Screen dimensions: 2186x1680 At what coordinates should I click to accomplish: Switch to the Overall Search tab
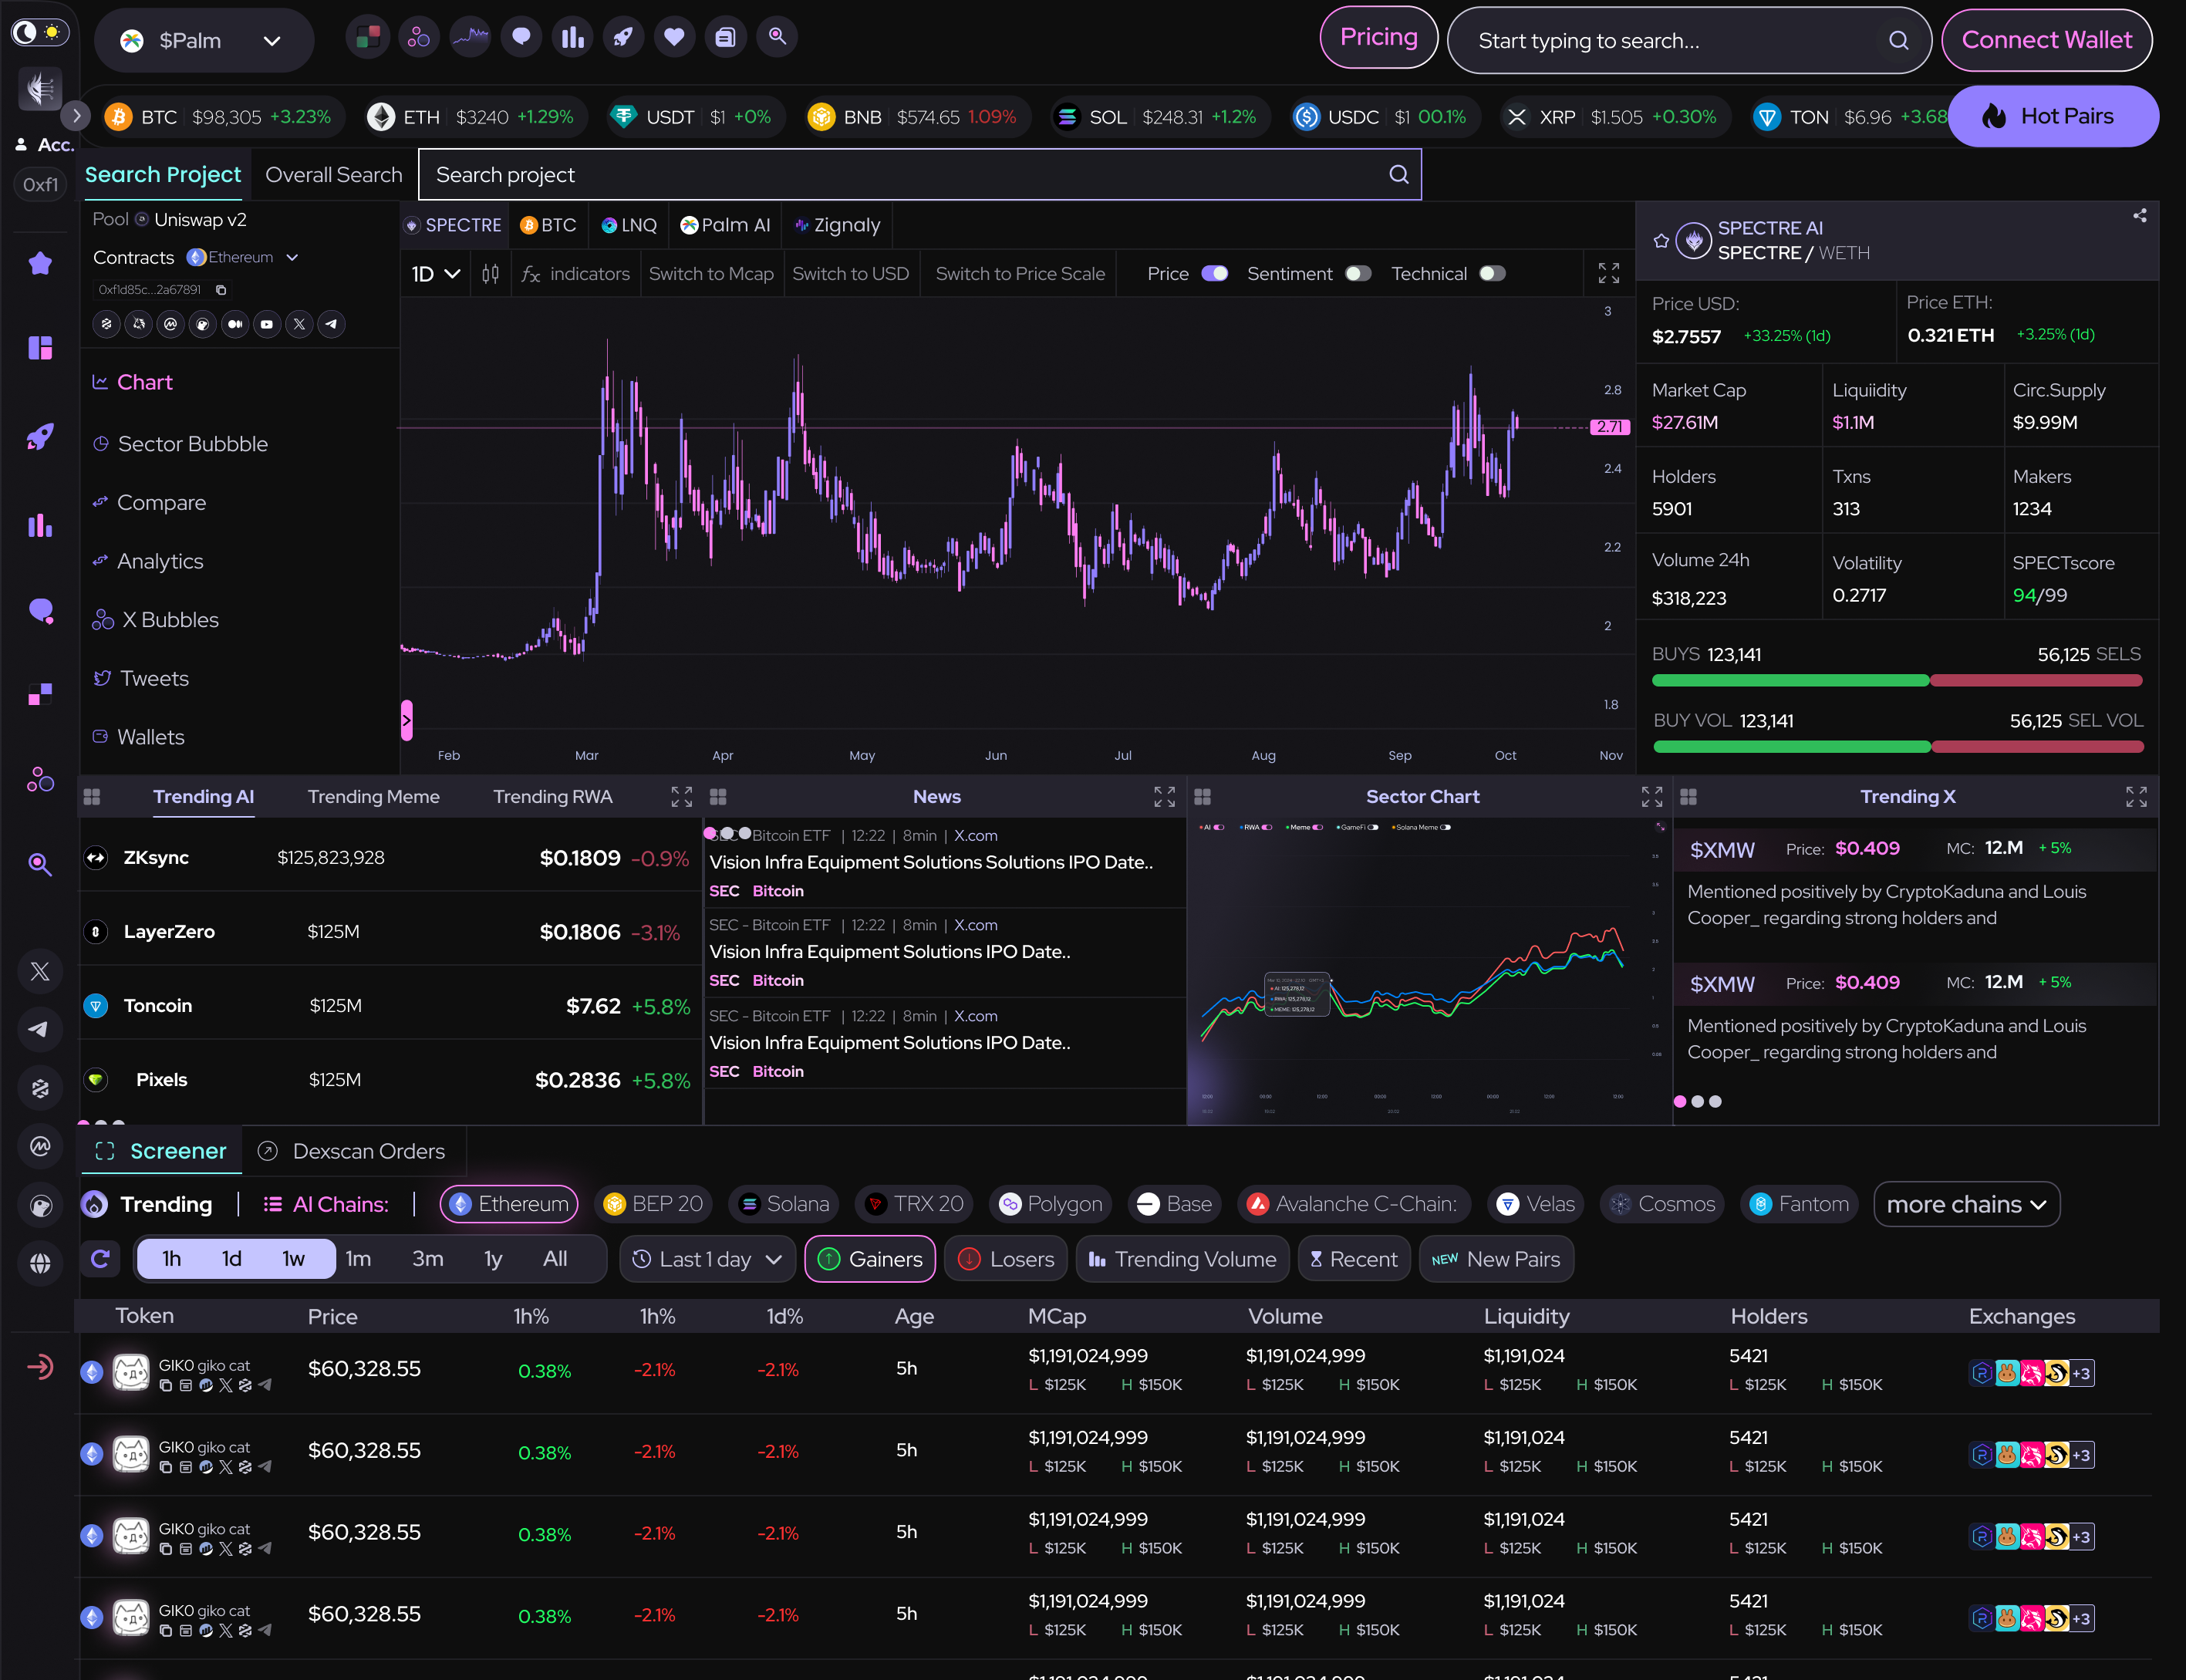coord(333,175)
